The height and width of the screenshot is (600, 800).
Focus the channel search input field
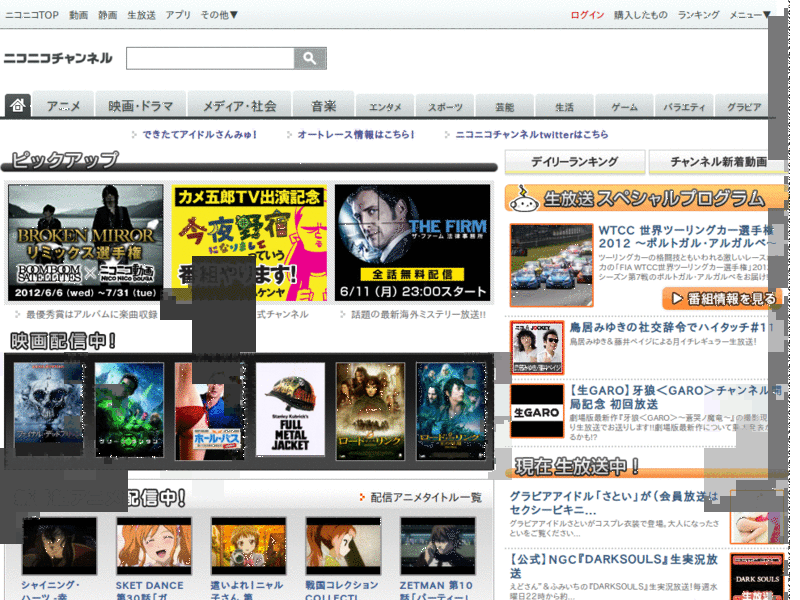click(x=210, y=58)
